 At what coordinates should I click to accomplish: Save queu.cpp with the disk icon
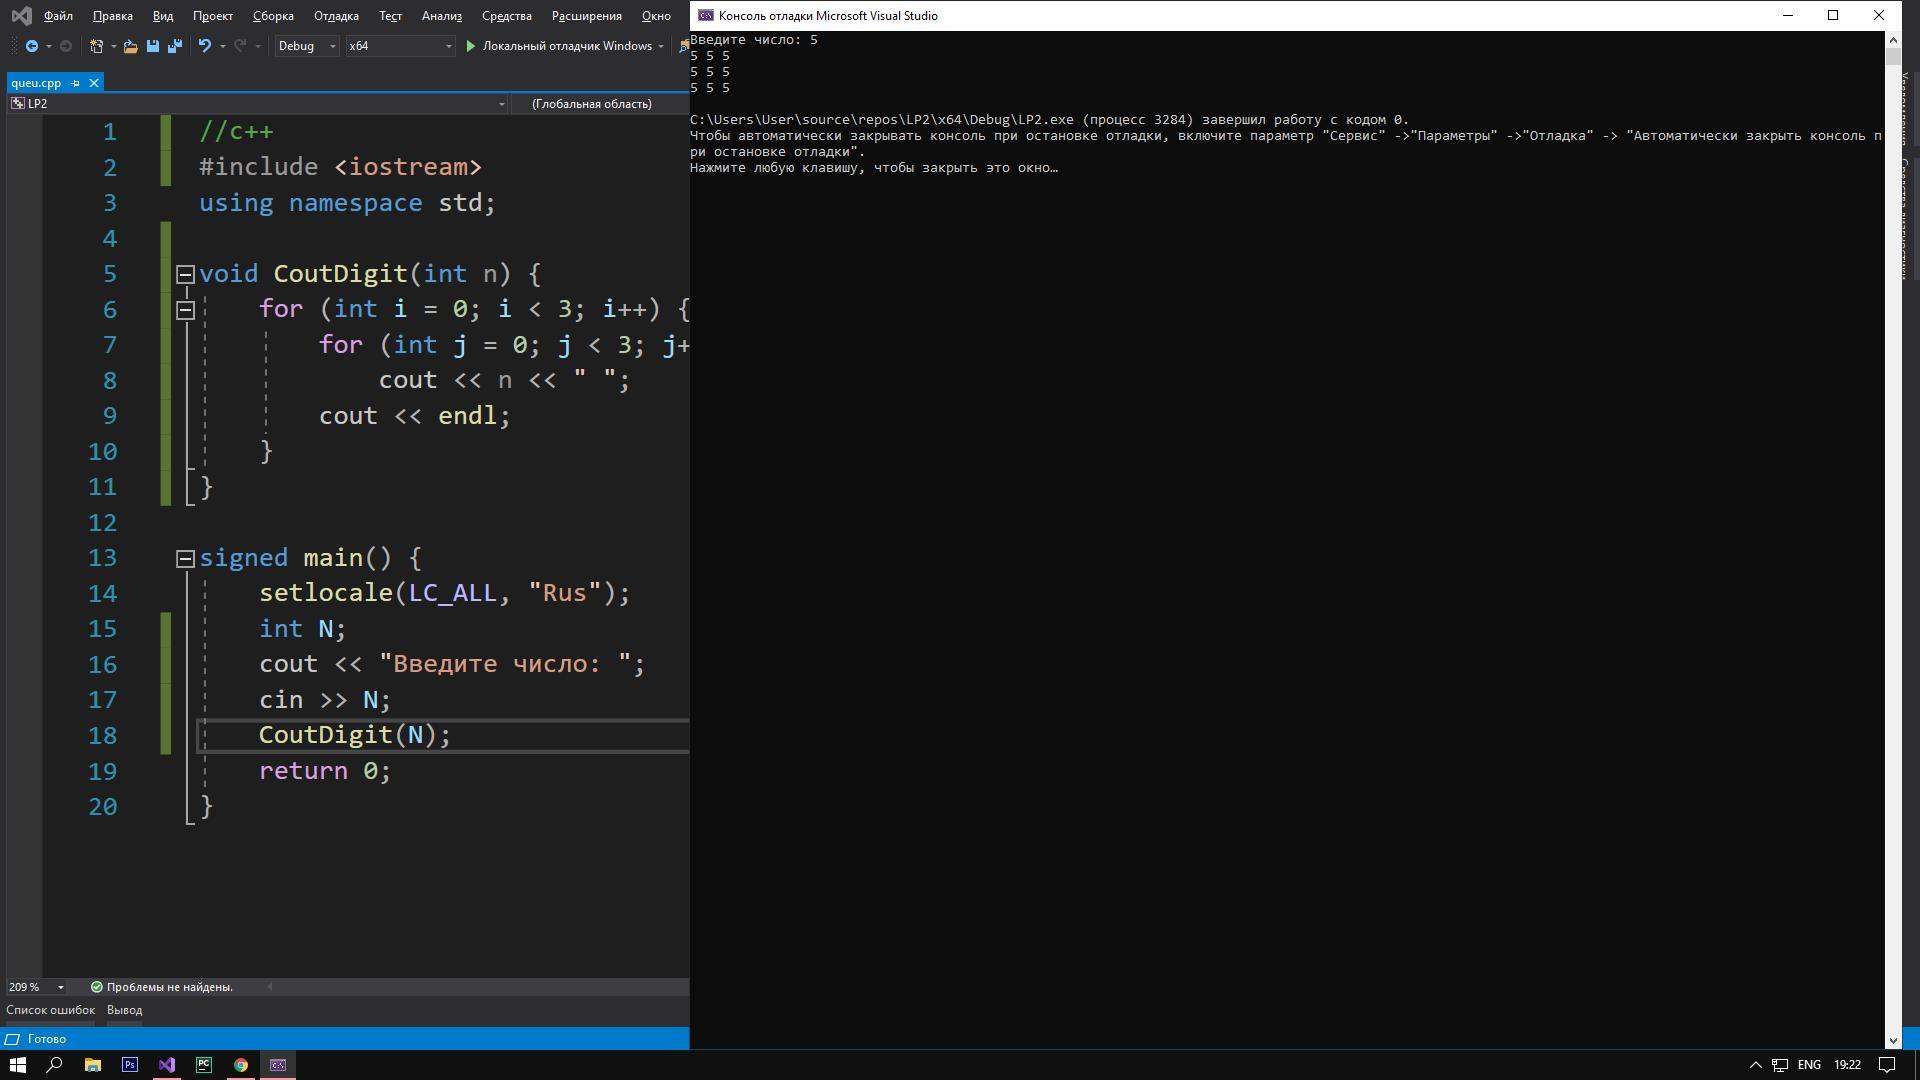tap(153, 46)
